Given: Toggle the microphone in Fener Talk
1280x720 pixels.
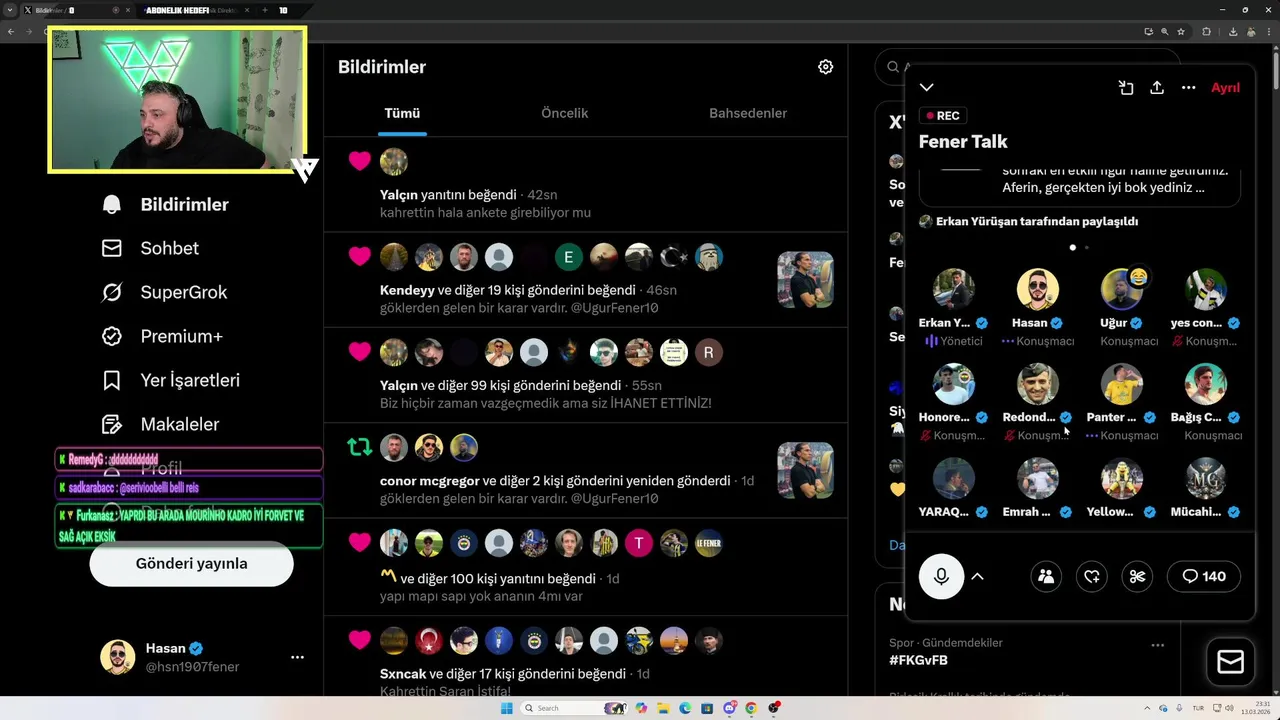Looking at the screenshot, I should point(941,576).
